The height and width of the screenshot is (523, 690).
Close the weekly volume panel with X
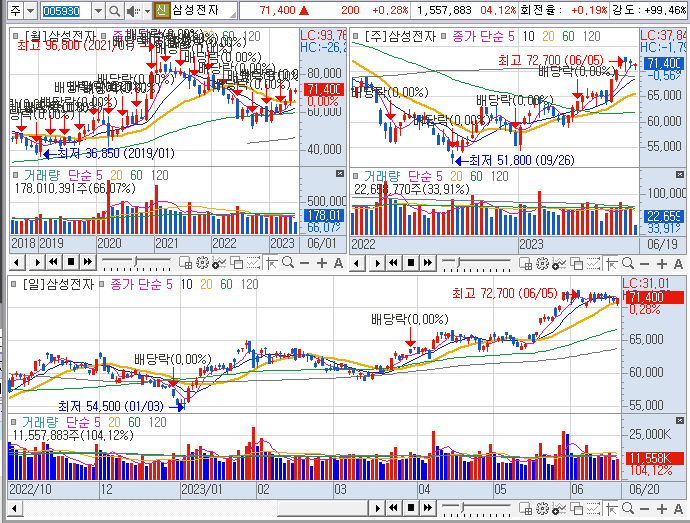(x=680, y=175)
